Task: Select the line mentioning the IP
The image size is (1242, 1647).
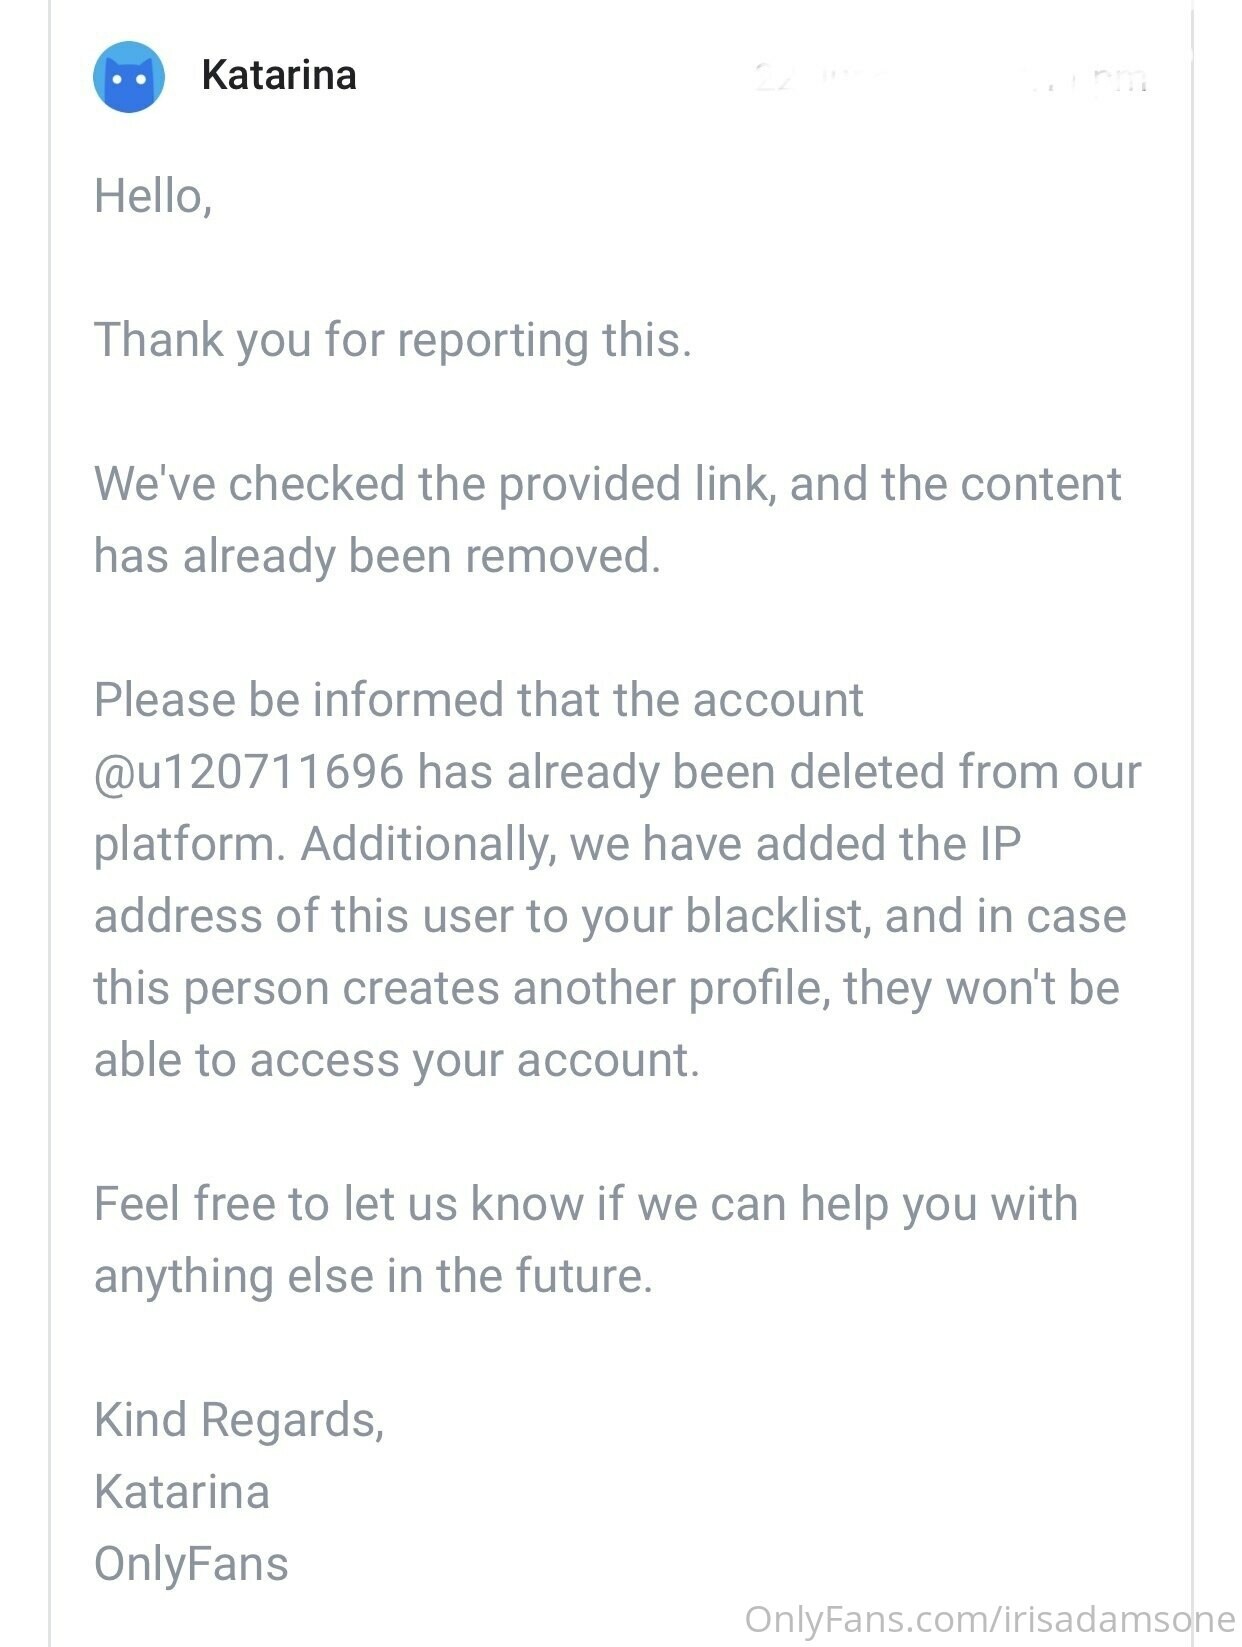Action: (557, 844)
